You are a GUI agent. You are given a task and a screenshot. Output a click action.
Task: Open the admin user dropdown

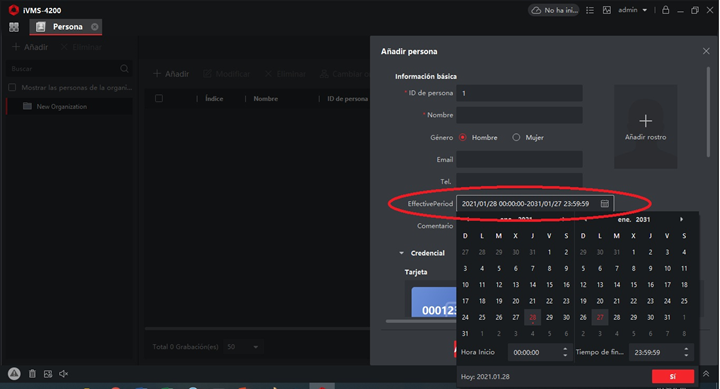click(632, 10)
